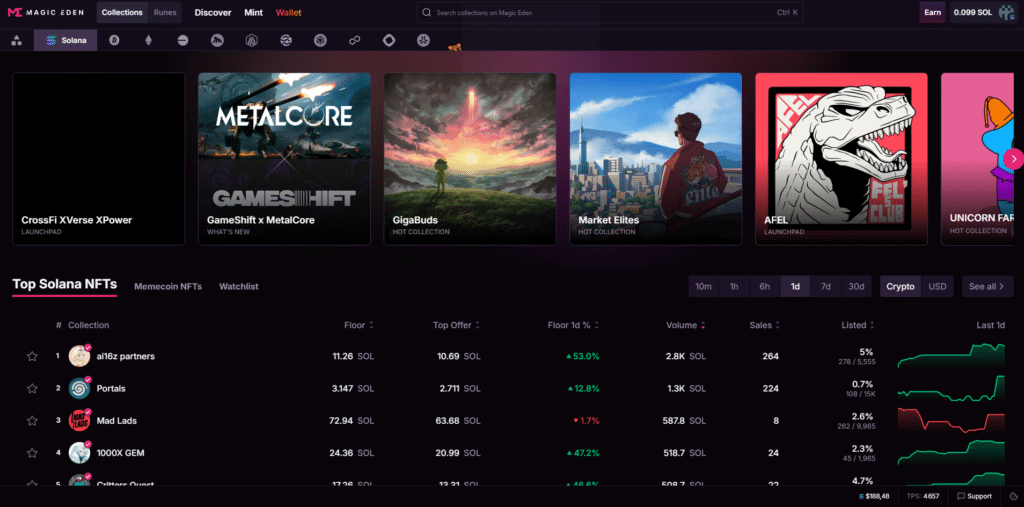This screenshot has height=507, width=1024.
Task: Set the time range to 7d
Action: tap(825, 286)
